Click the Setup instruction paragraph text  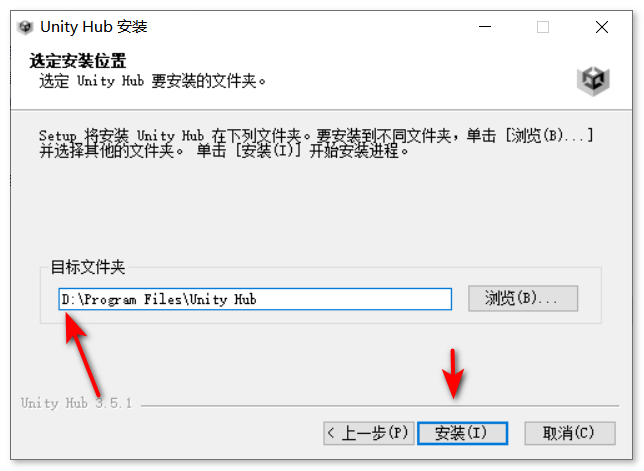316,143
